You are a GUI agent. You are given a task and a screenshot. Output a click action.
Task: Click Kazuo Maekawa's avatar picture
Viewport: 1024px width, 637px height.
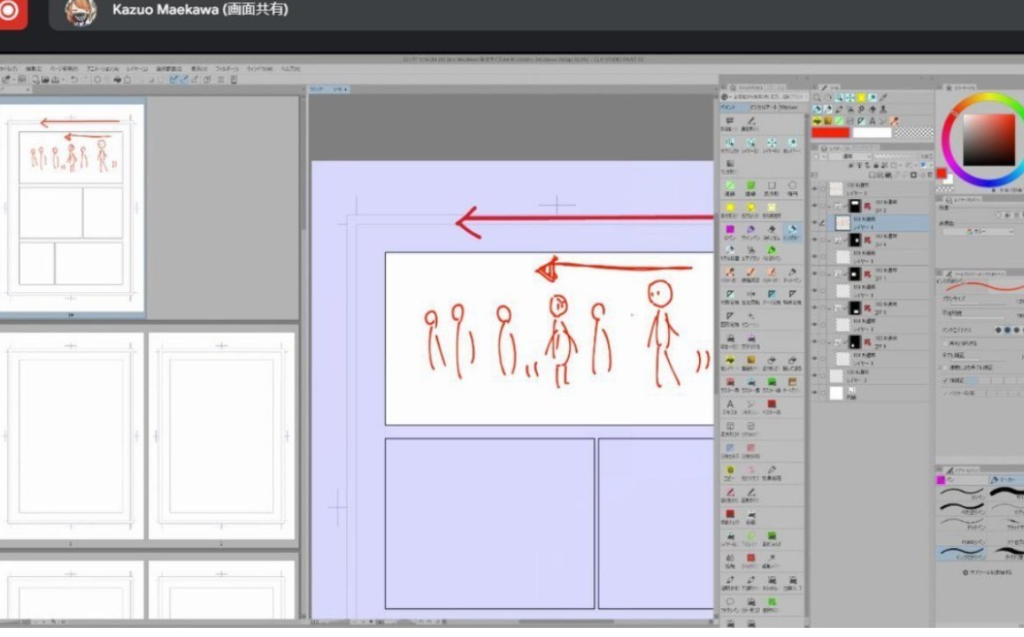click(81, 12)
